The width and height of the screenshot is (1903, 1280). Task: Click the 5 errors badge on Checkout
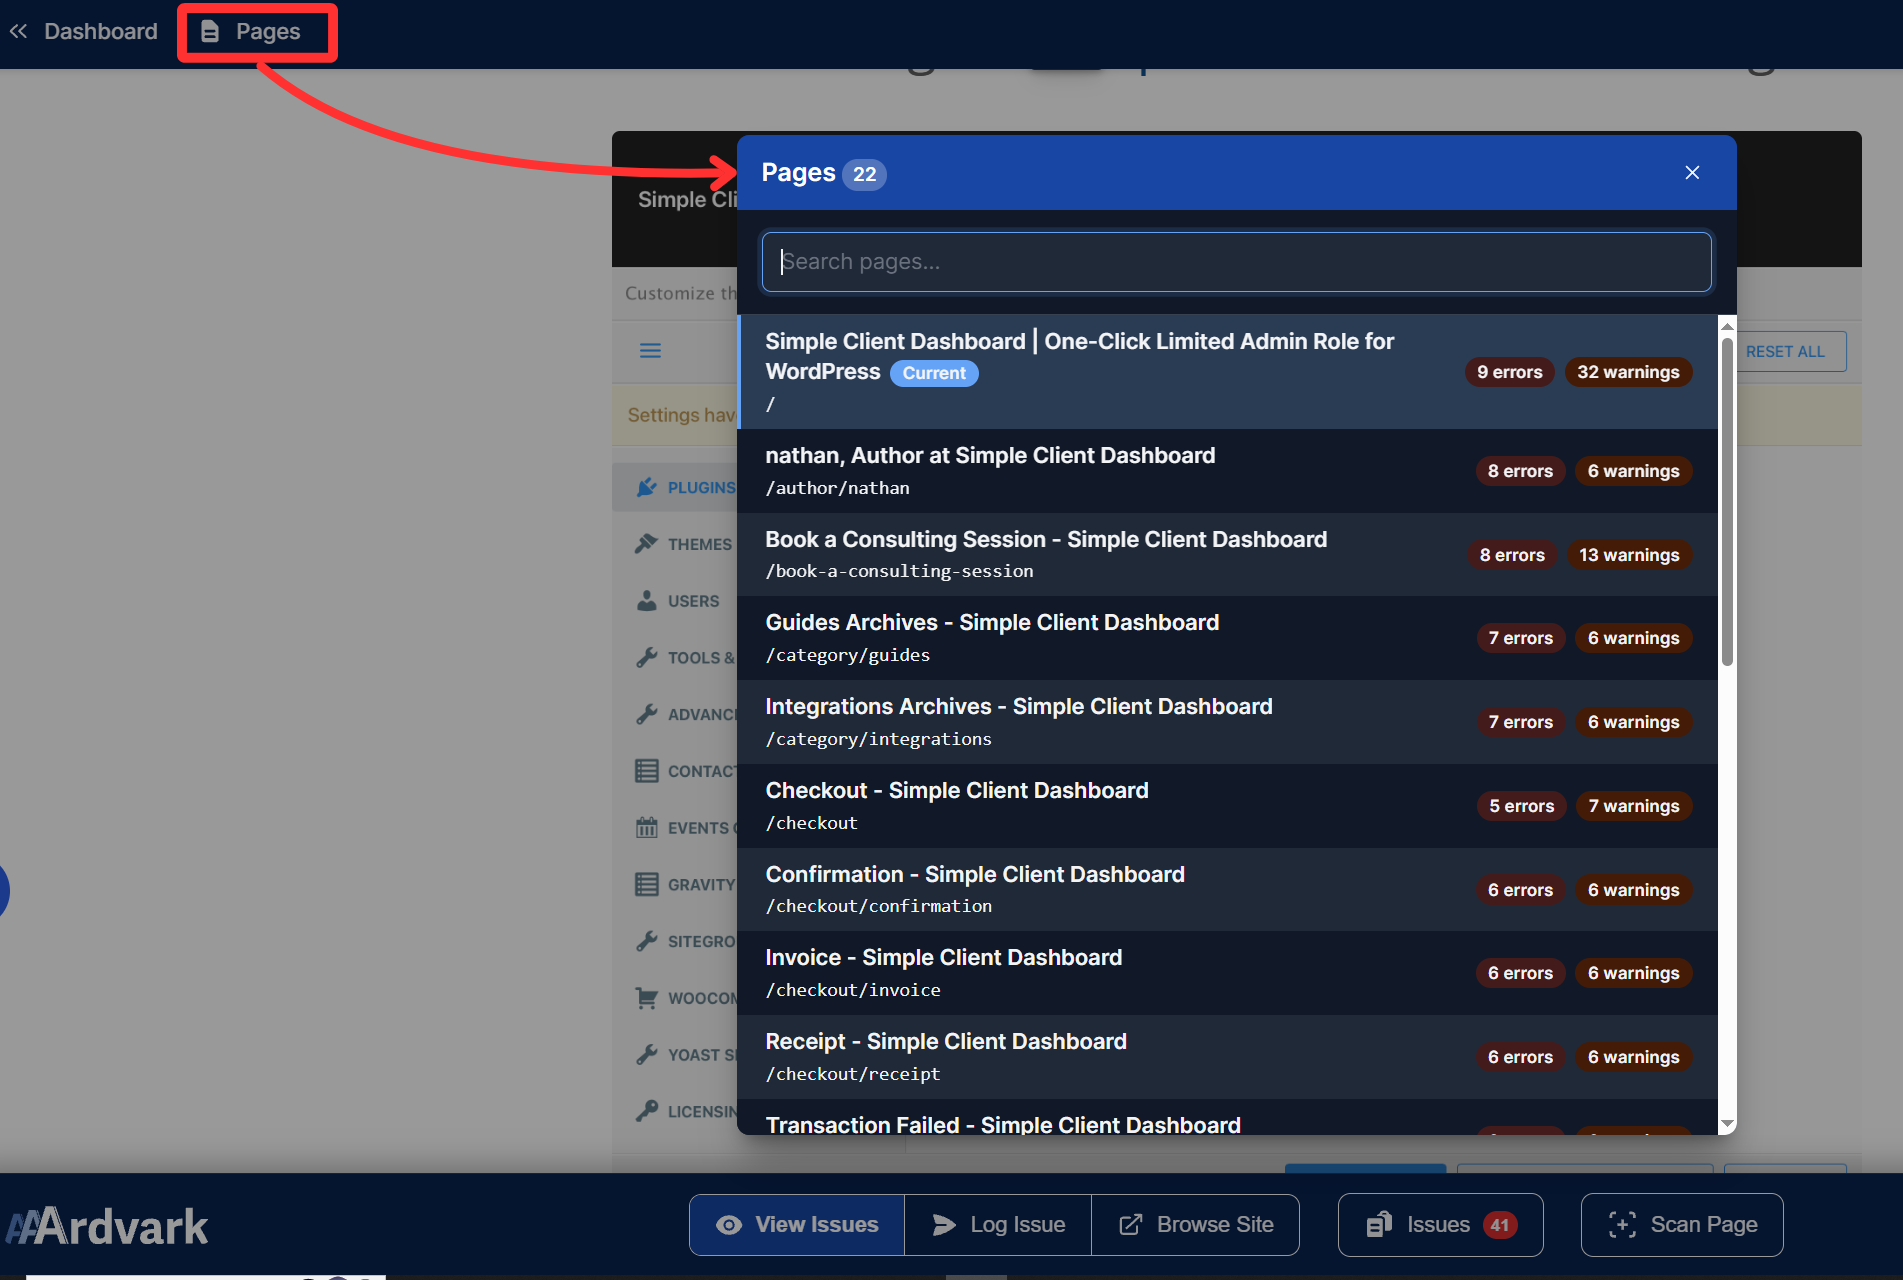[x=1521, y=806]
